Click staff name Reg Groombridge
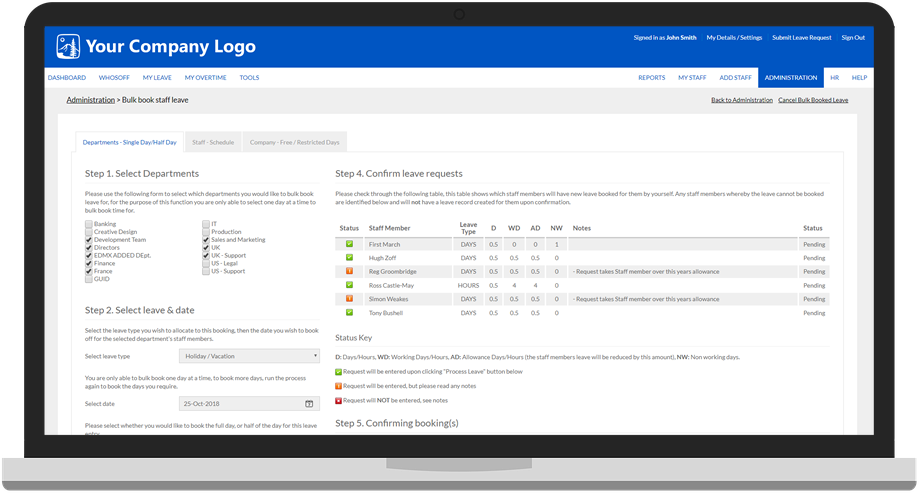Viewport: 919px width, 493px height. [x=393, y=271]
